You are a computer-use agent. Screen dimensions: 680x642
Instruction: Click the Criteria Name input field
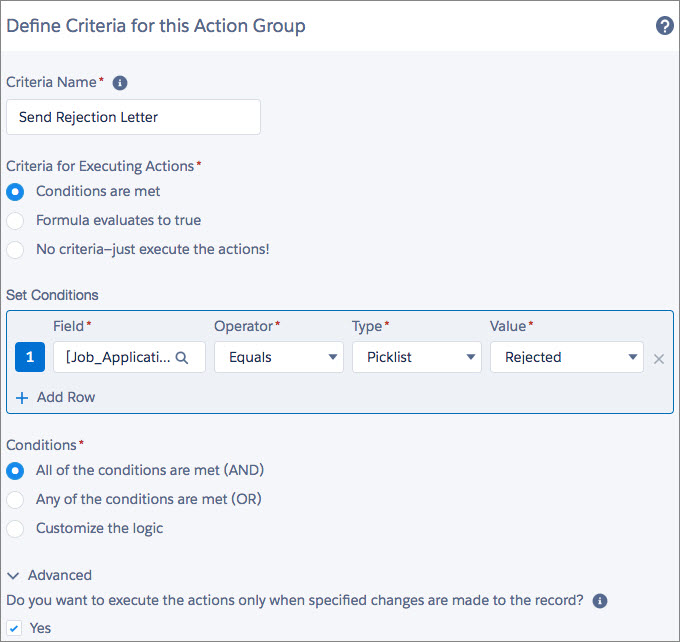coord(134,117)
